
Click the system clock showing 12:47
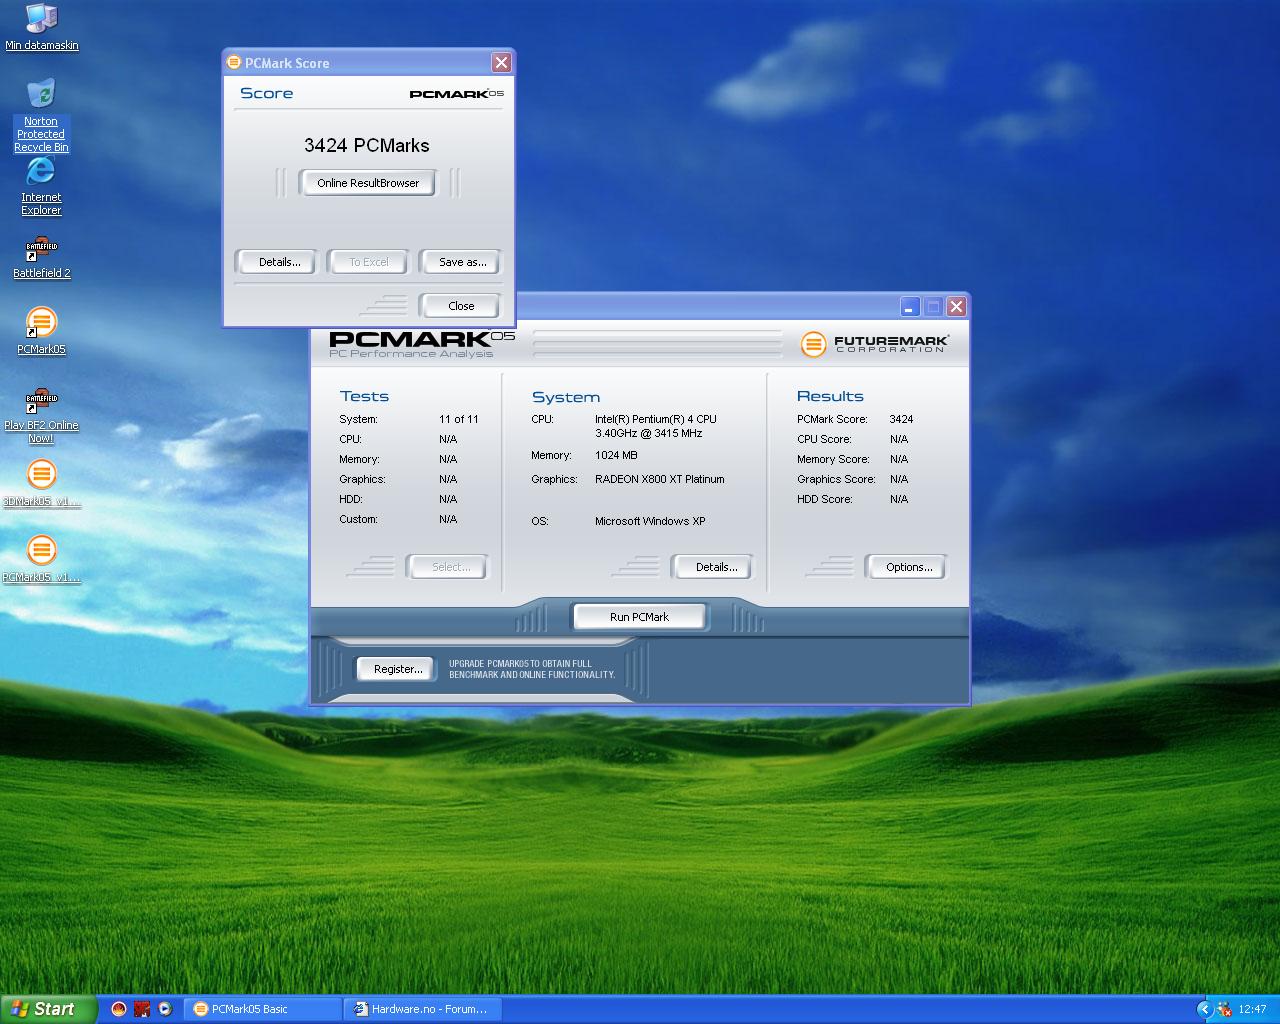click(x=1252, y=1009)
